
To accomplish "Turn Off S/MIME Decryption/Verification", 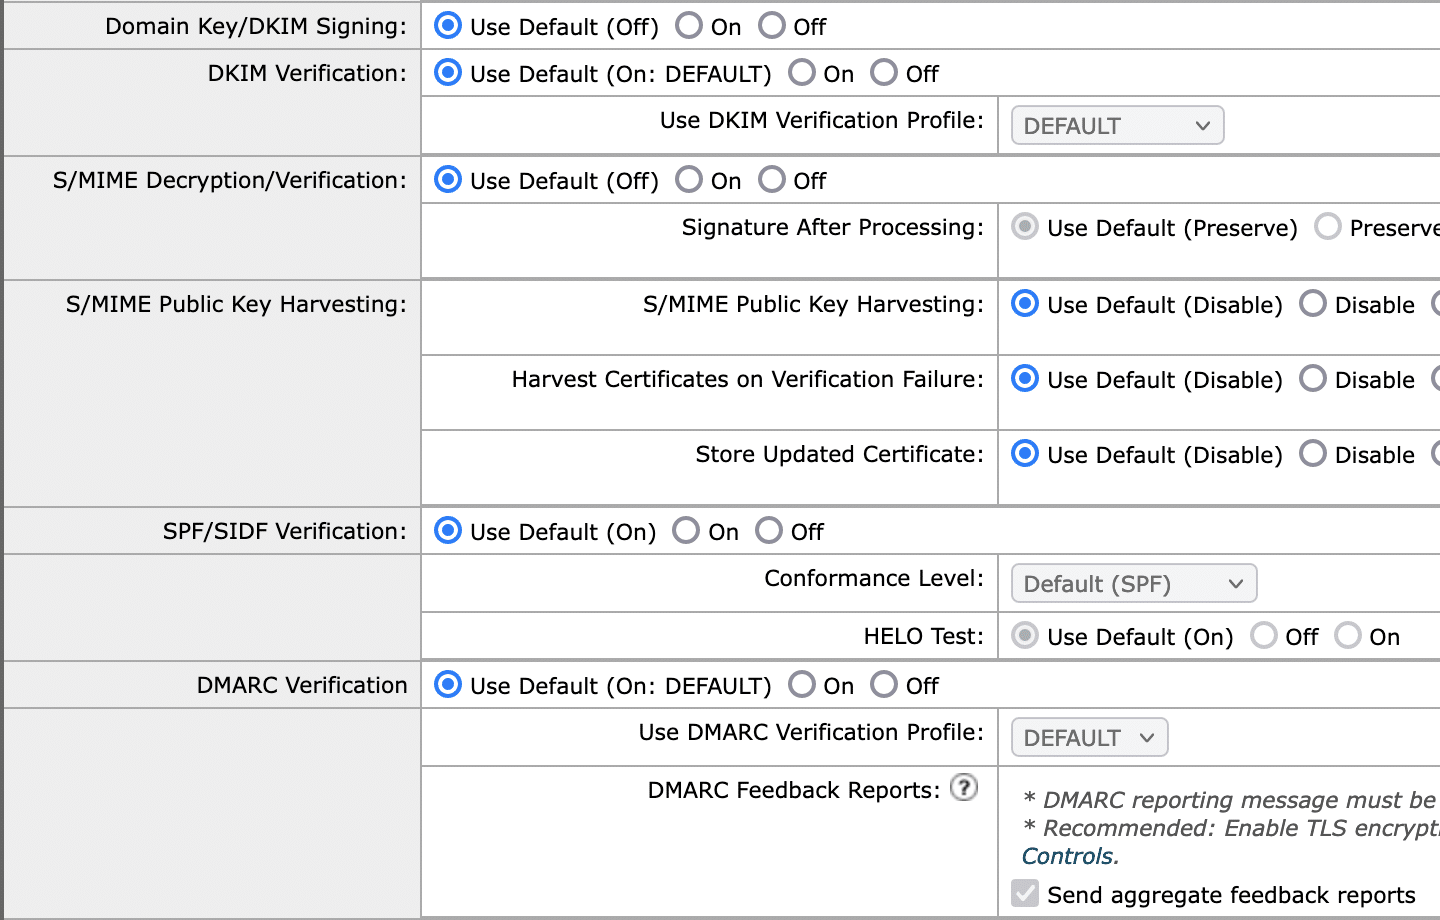I will pos(772,179).
